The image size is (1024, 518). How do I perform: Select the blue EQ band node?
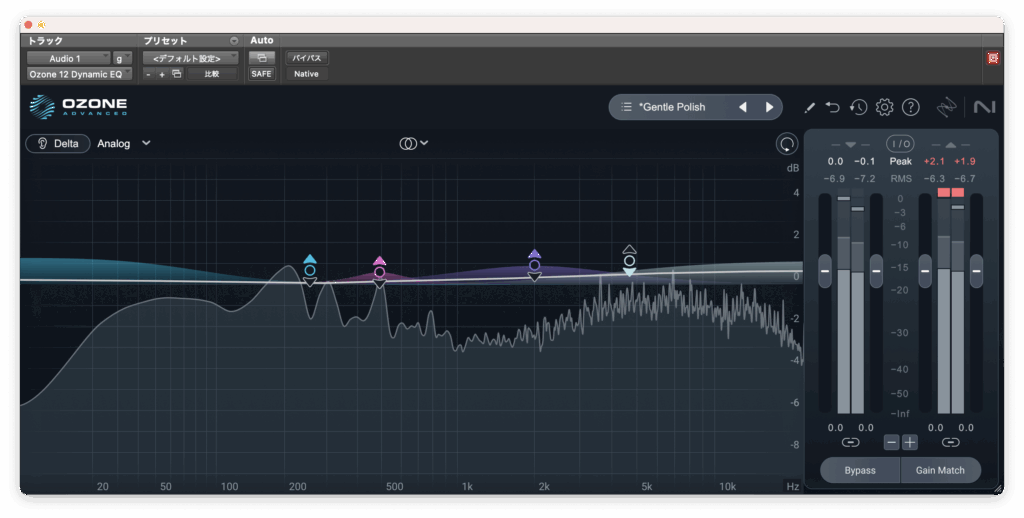[x=310, y=270]
